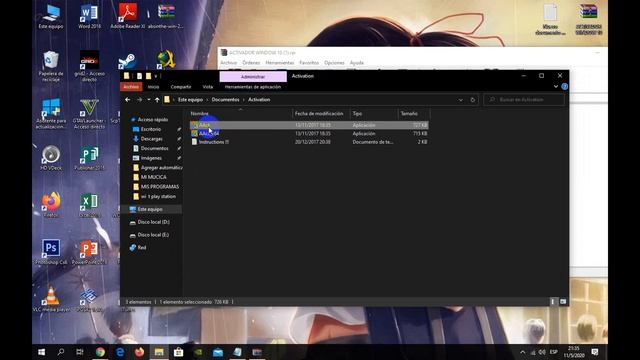
Task: Click the Administrar contextual tab
Action: (x=253, y=76)
